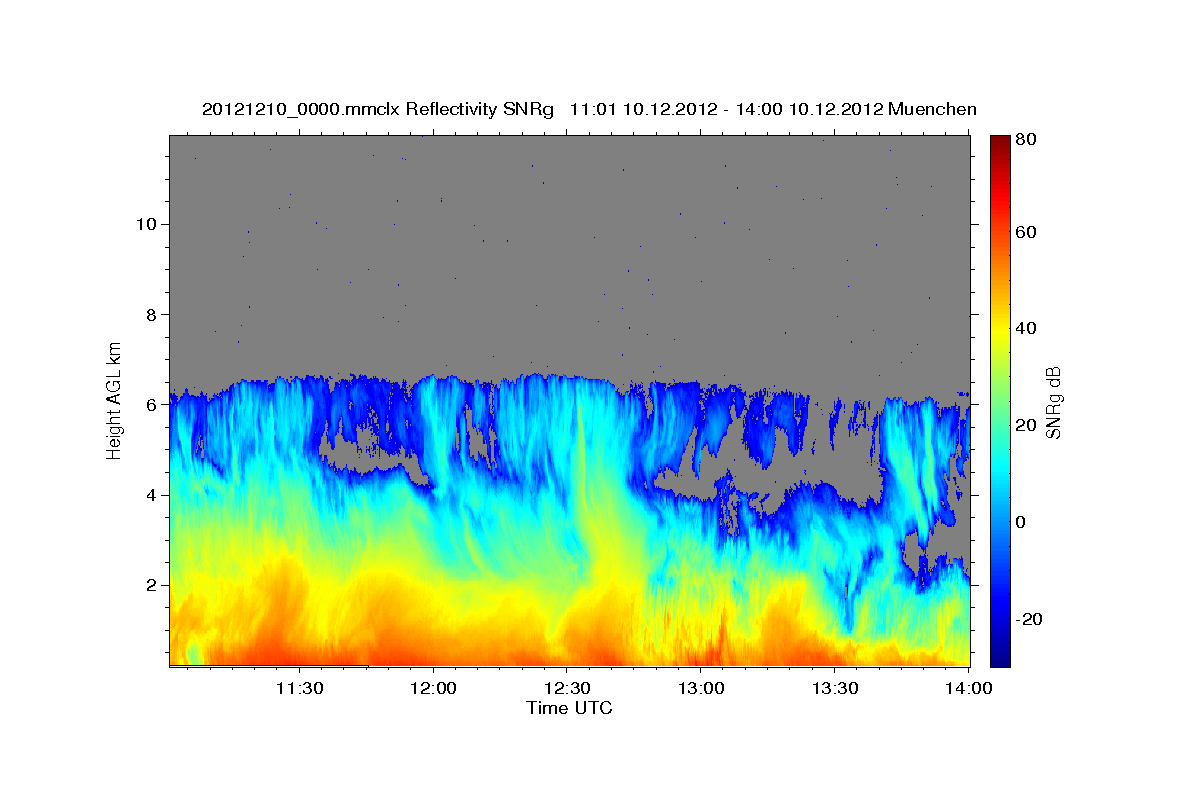
Task: Click the 12:30 time tick label
Action: coord(568,688)
